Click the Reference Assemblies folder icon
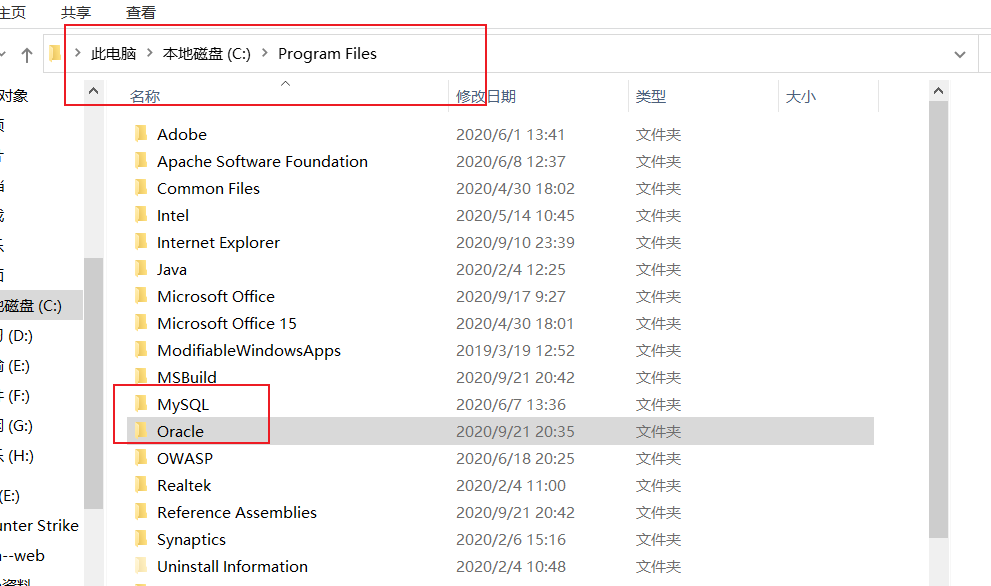This screenshot has height=586, width=991. tap(141, 511)
